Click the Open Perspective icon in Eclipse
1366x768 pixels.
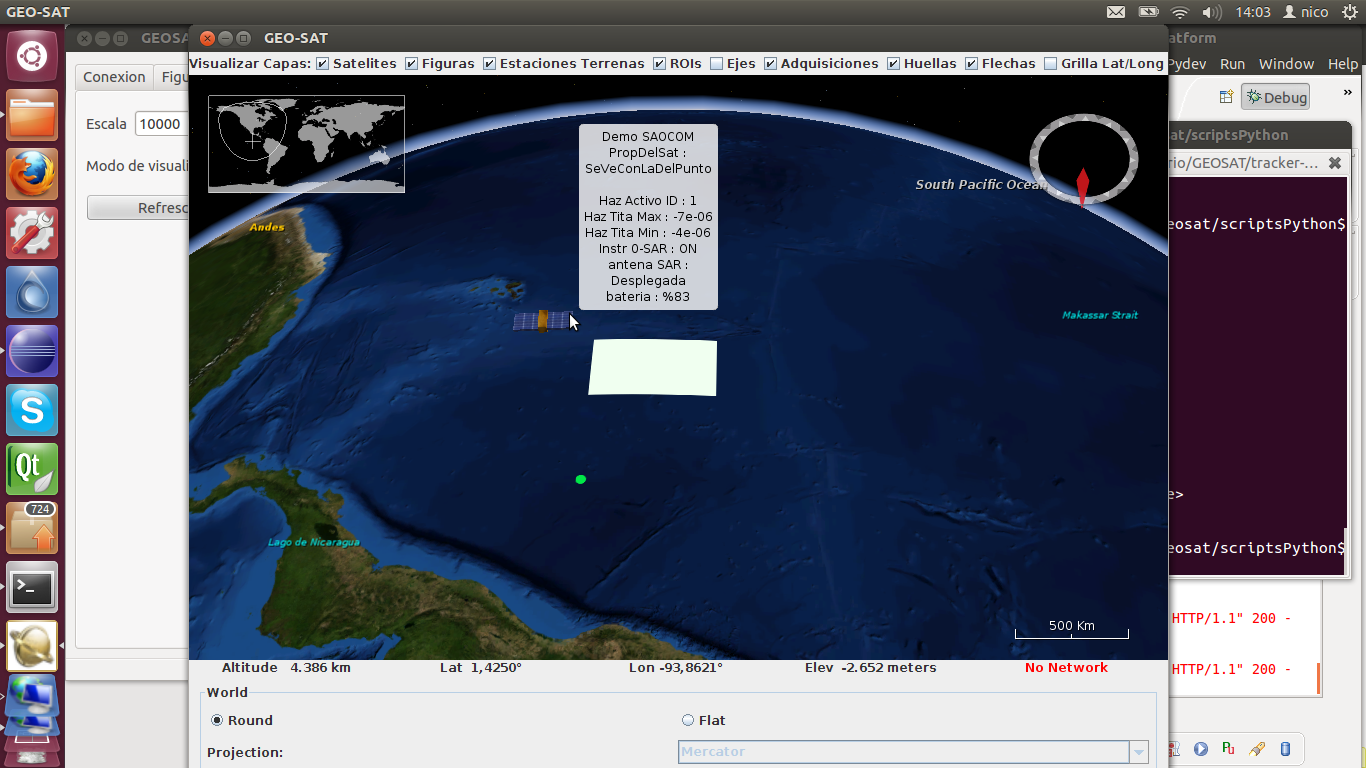coord(1226,97)
